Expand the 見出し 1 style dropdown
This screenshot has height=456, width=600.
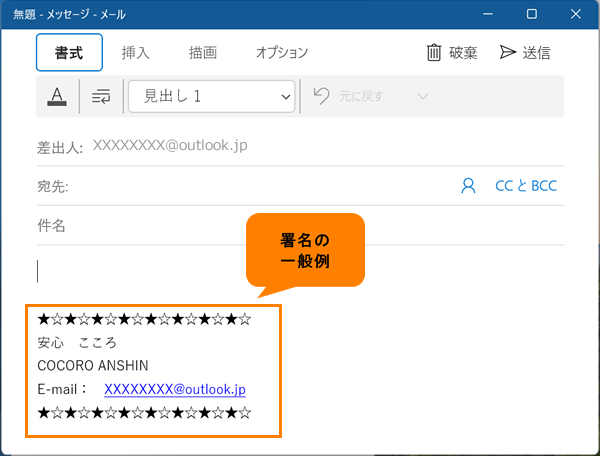click(x=211, y=97)
